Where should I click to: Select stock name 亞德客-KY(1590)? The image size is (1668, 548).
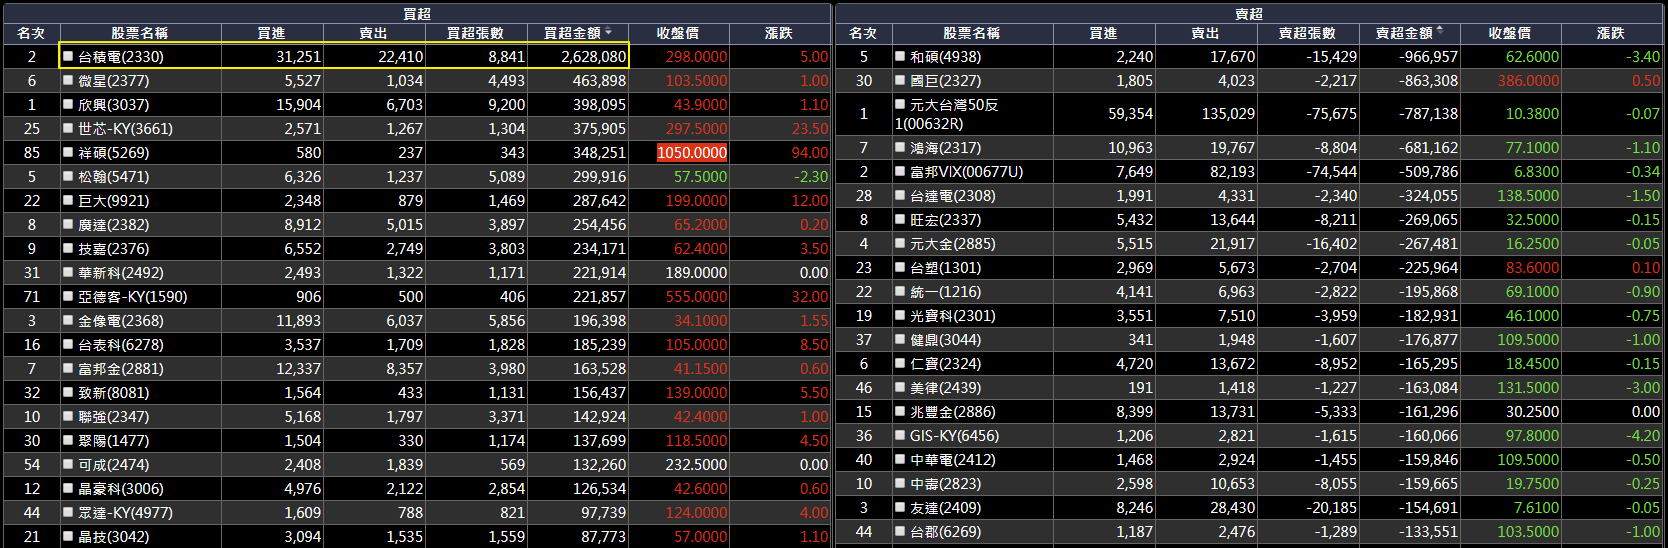point(133,297)
